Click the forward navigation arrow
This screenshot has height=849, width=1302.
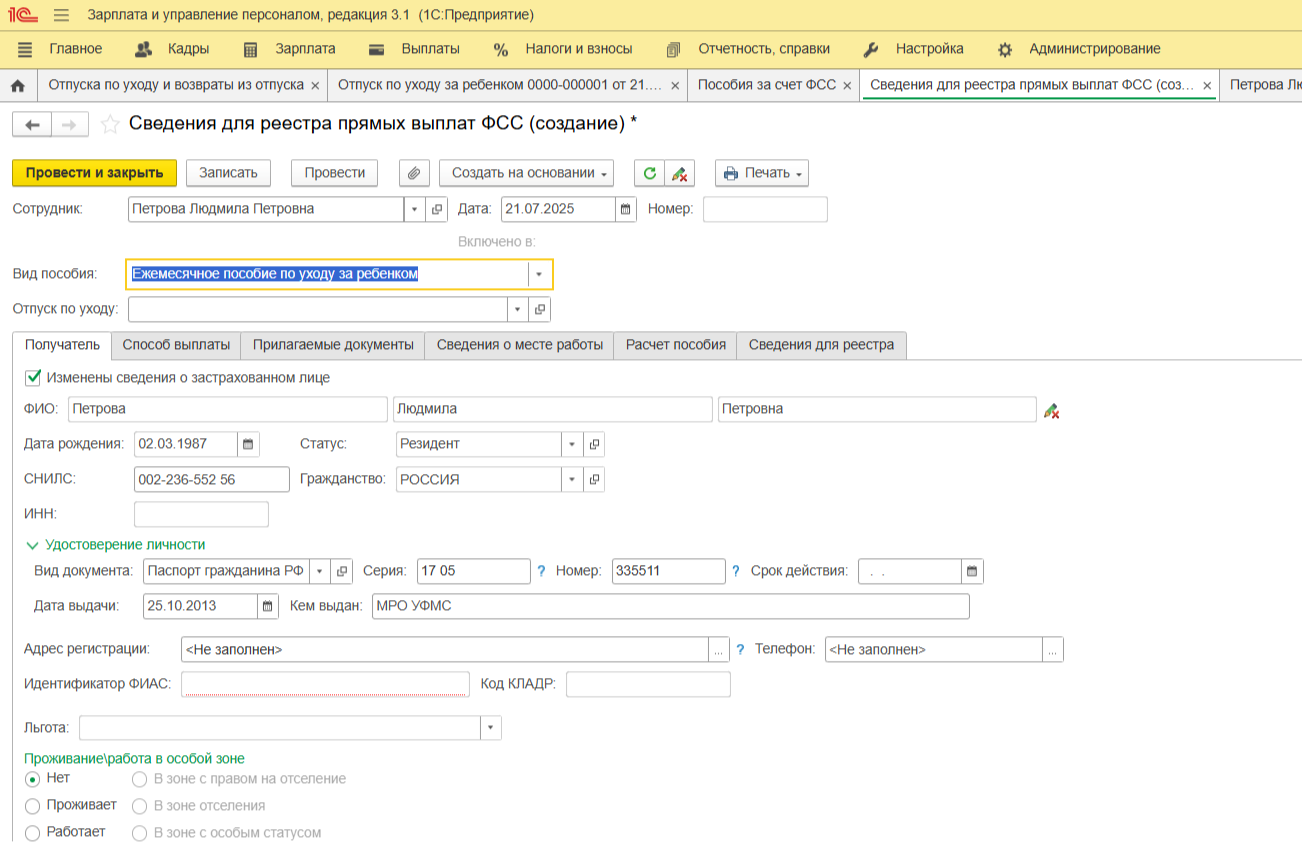coord(69,124)
